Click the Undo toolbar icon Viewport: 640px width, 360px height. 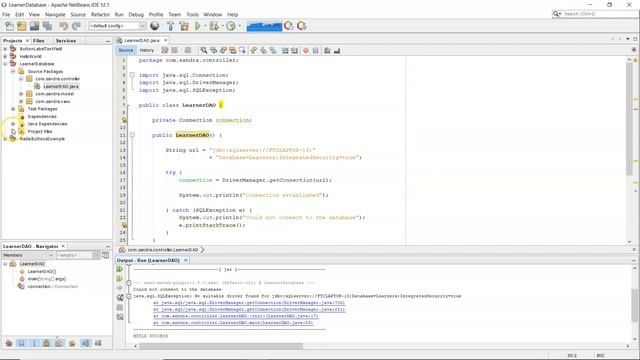(63, 26)
